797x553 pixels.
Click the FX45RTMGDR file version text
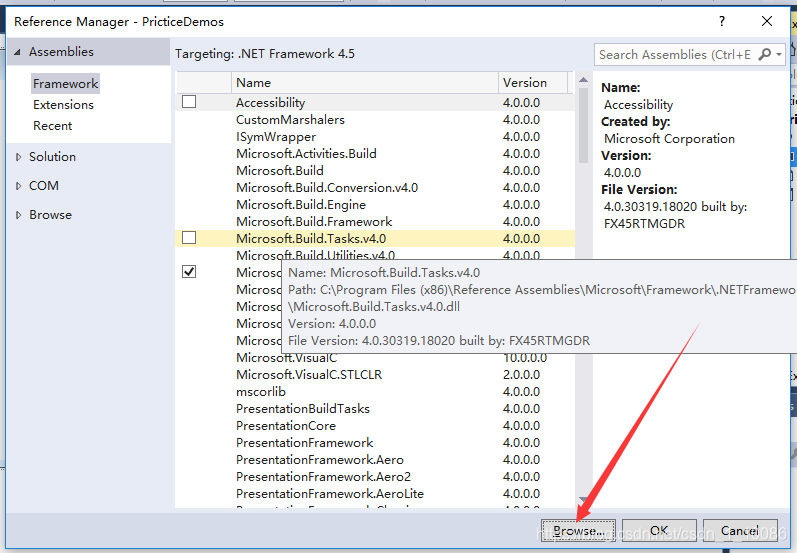pos(644,224)
